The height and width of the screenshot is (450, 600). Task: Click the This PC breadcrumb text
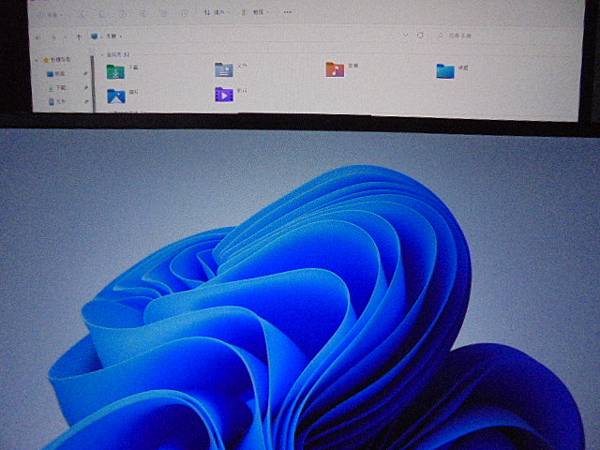111,36
